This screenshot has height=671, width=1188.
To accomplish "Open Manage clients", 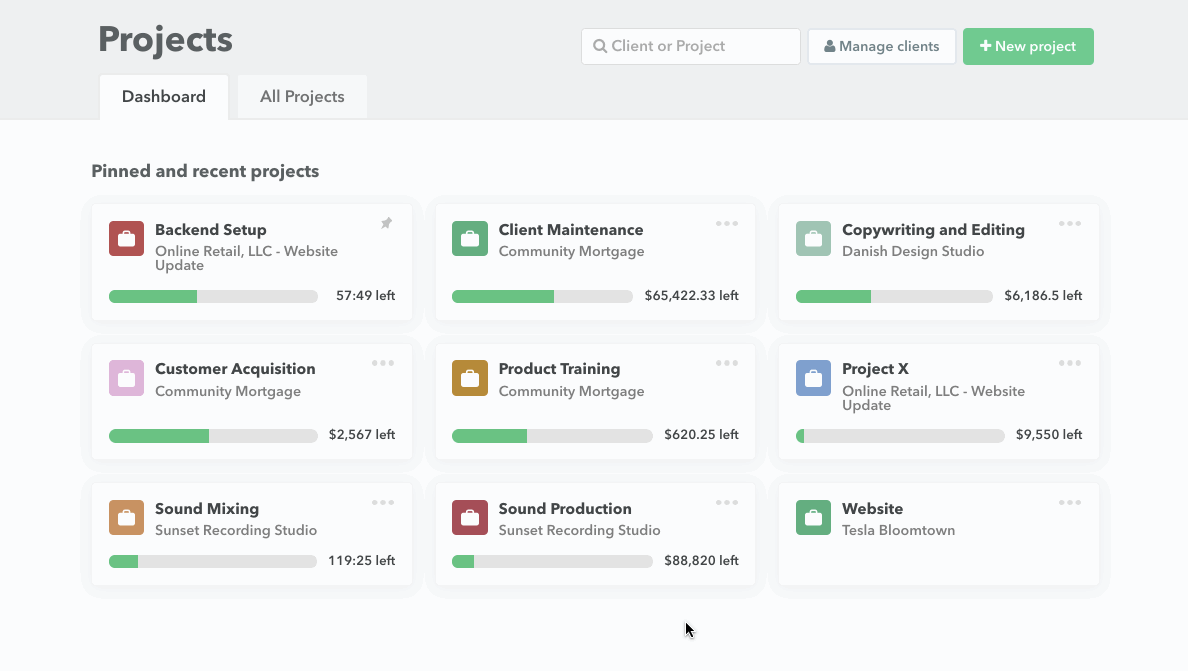I will click(x=881, y=46).
